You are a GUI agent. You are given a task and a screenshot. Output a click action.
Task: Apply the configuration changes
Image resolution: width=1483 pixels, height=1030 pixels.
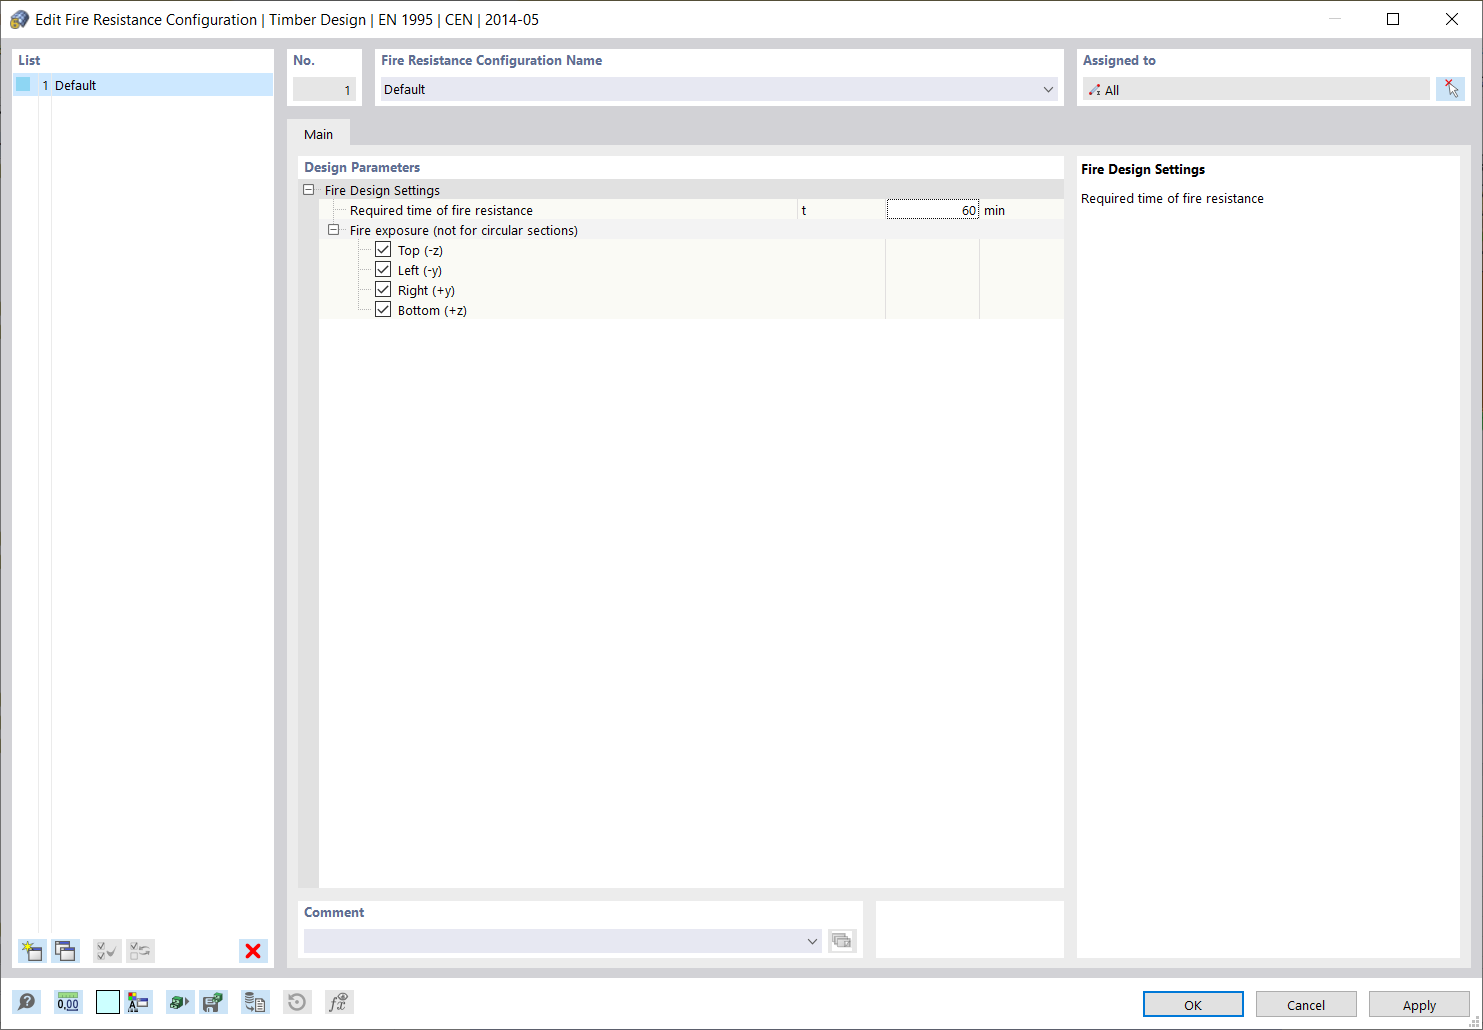point(1419,1004)
